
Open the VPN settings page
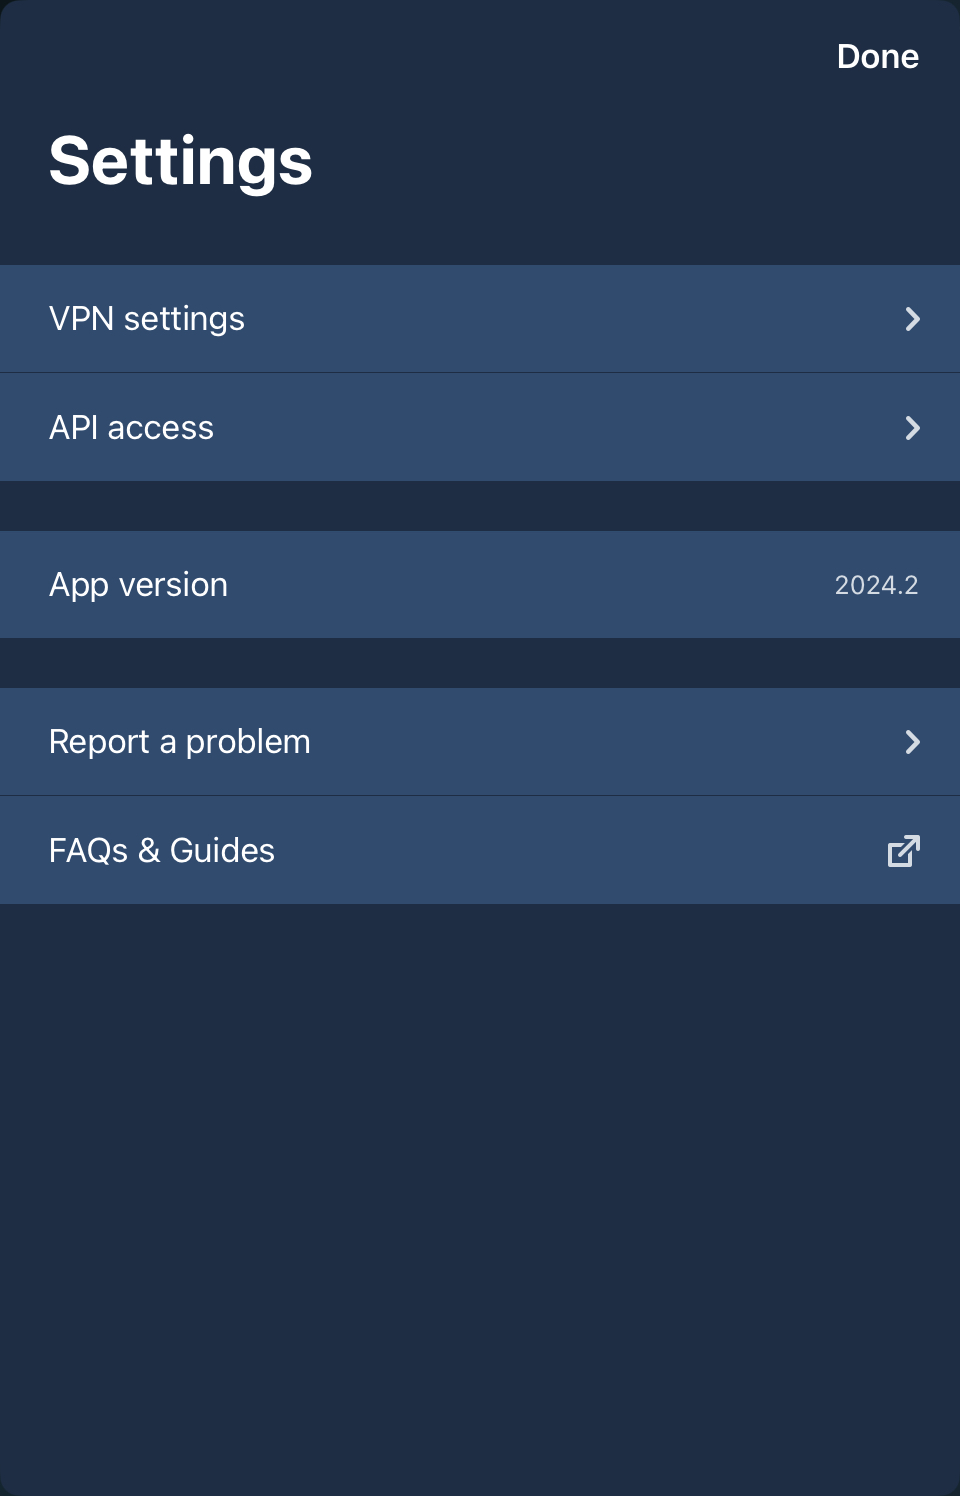click(480, 319)
